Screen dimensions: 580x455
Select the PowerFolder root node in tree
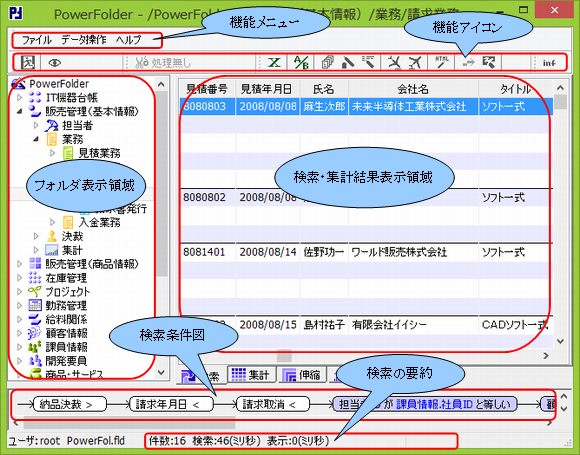click(59, 84)
